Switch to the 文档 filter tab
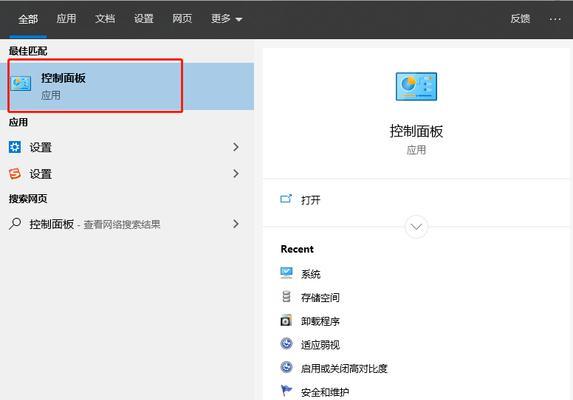The height and width of the screenshot is (400, 573). pyautogui.click(x=105, y=19)
